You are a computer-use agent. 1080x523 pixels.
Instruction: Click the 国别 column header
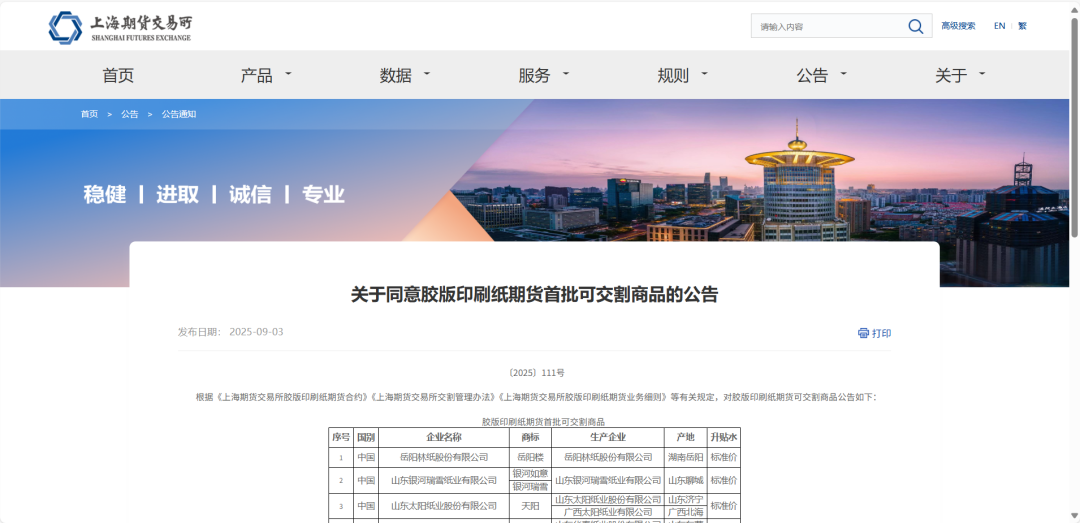(366, 438)
